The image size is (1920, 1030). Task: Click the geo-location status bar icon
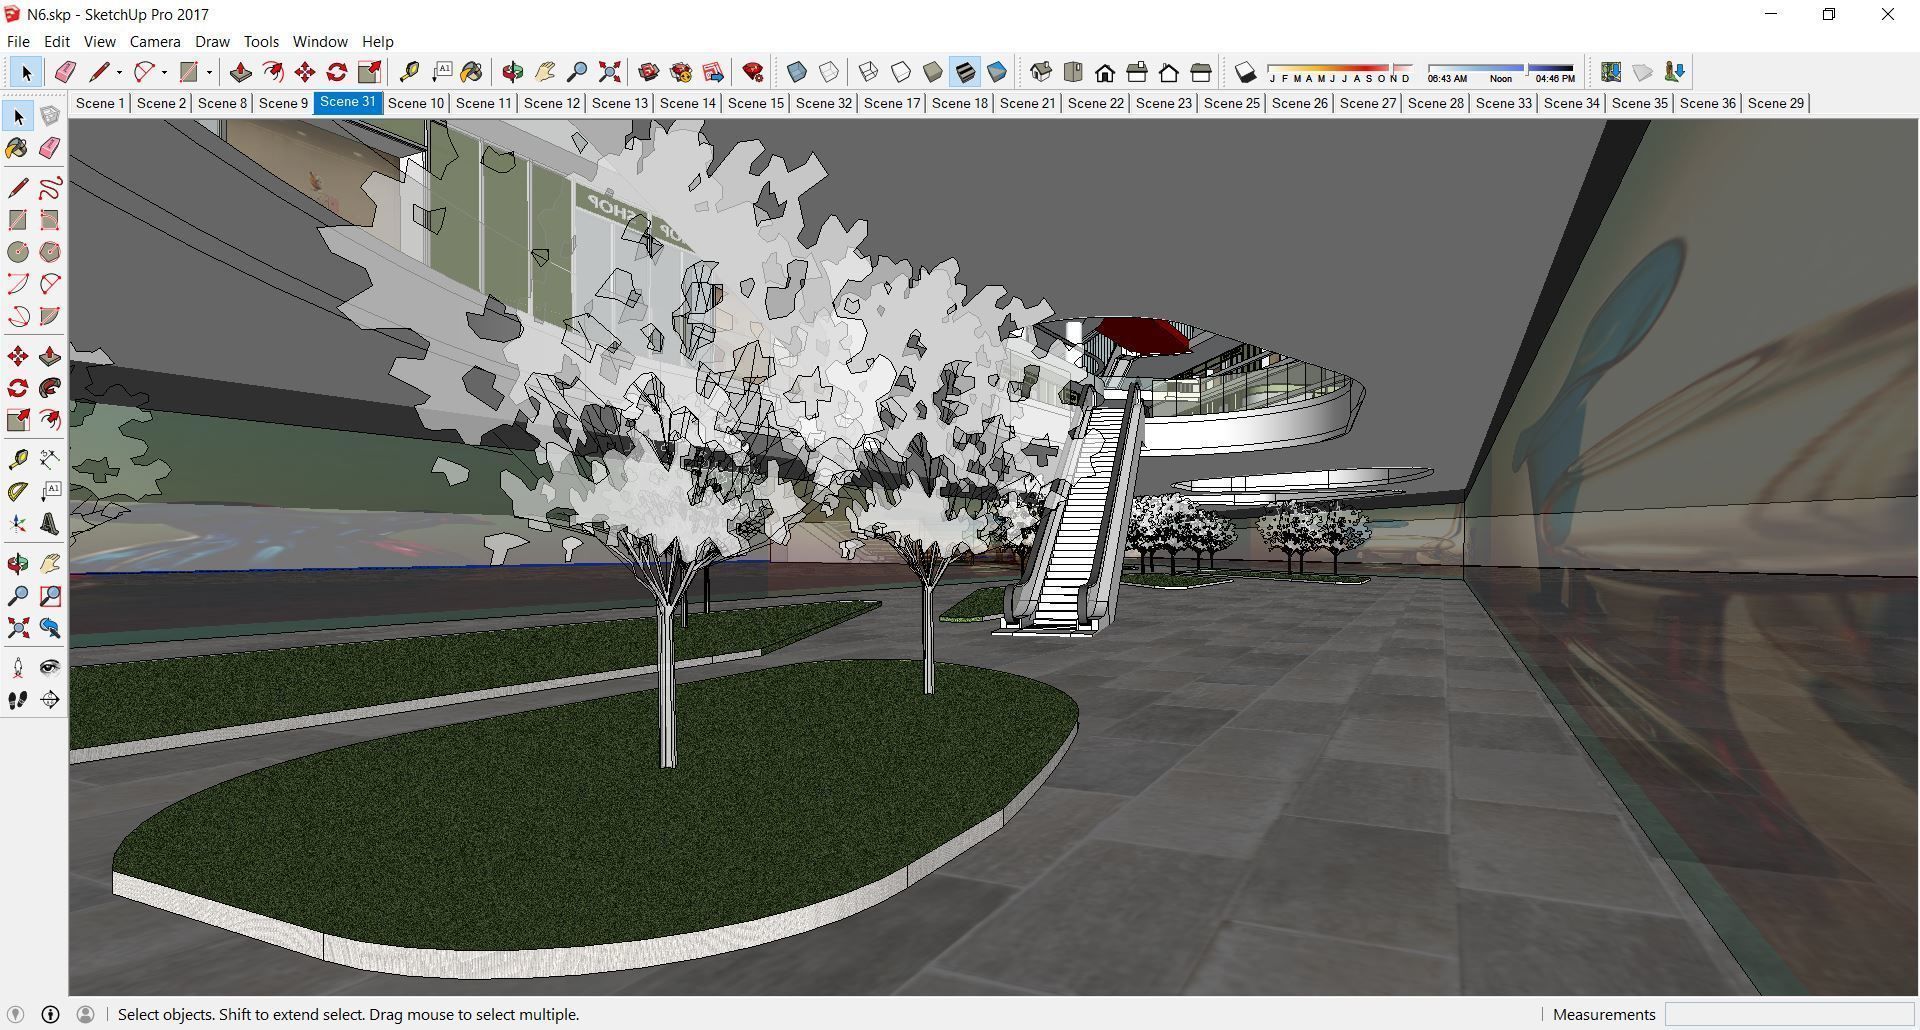point(15,1015)
